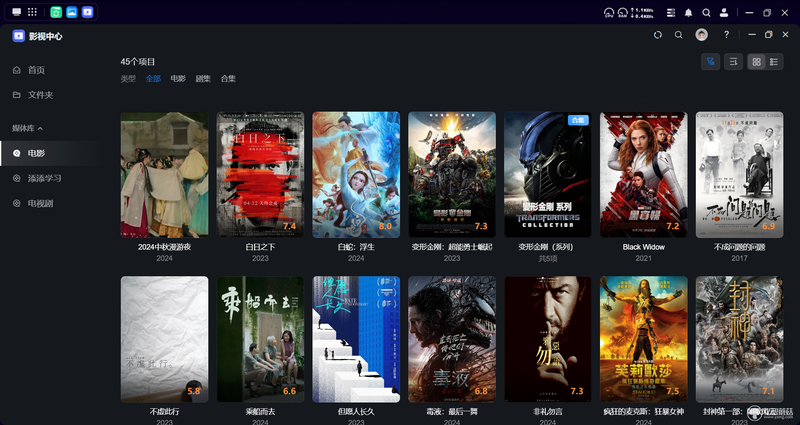This screenshot has width=800, height=425.
Task: Click the 乘船而去 title text
Action: coord(260,411)
